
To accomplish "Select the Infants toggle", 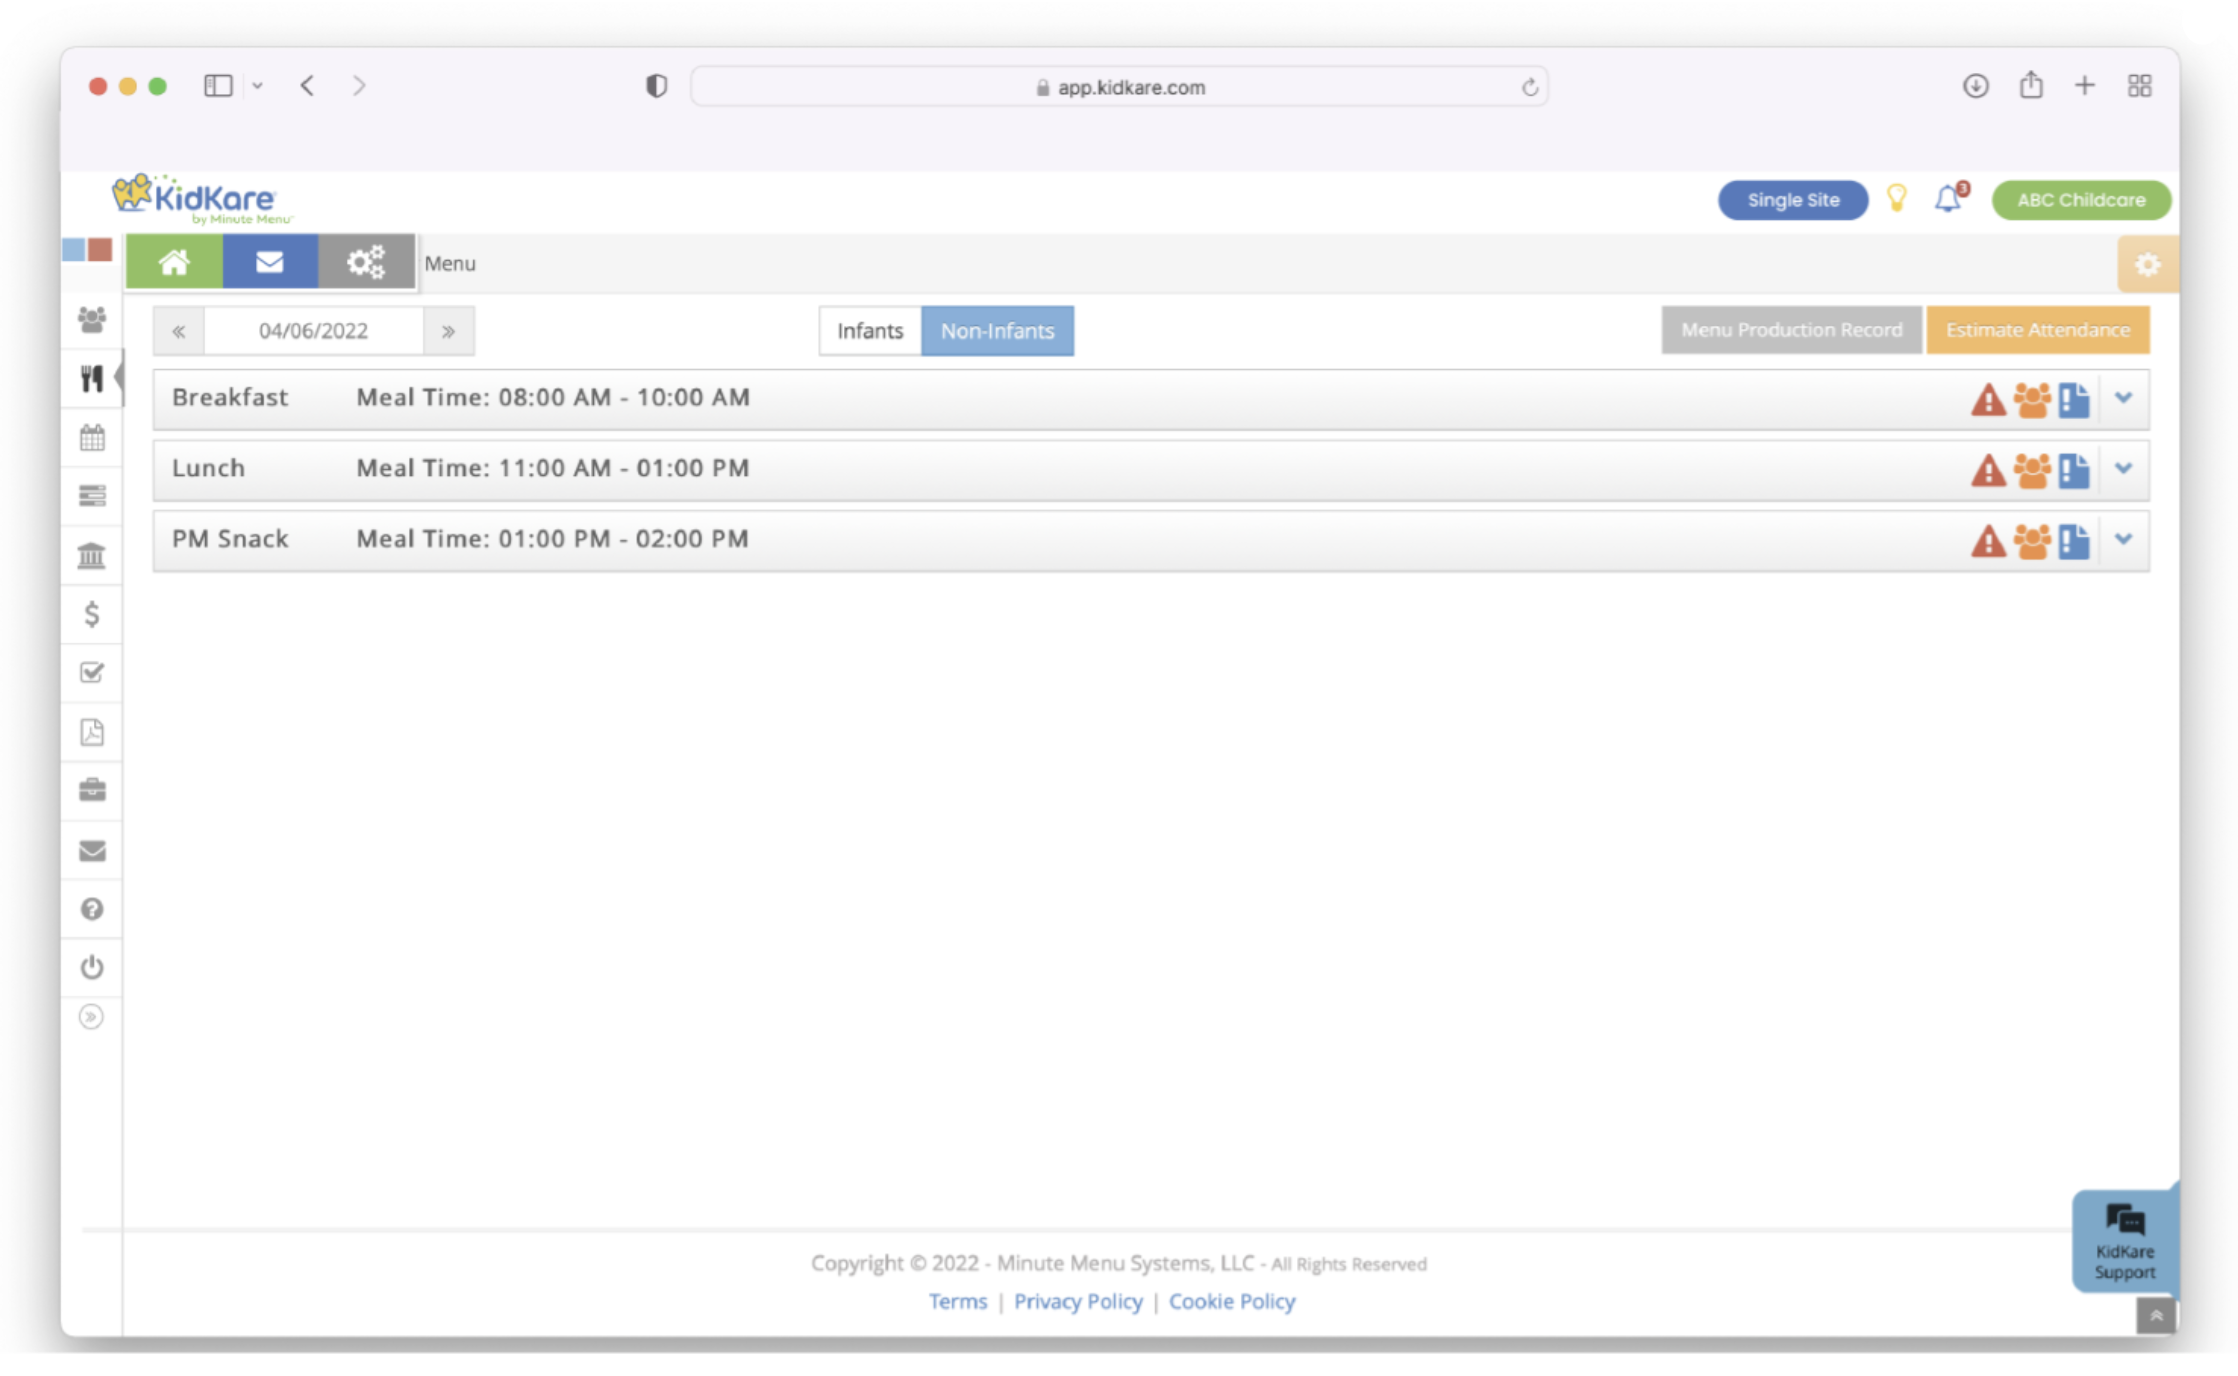I will (x=869, y=331).
